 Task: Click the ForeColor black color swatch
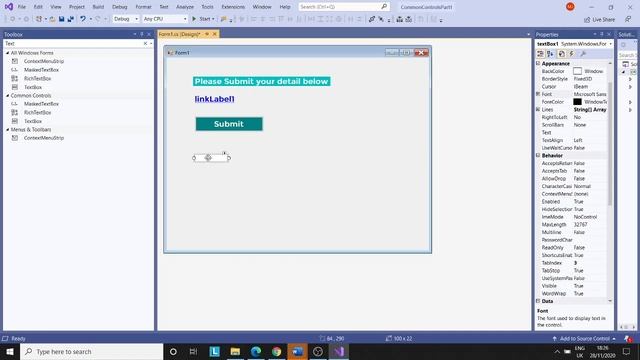click(x=577, y=102)
